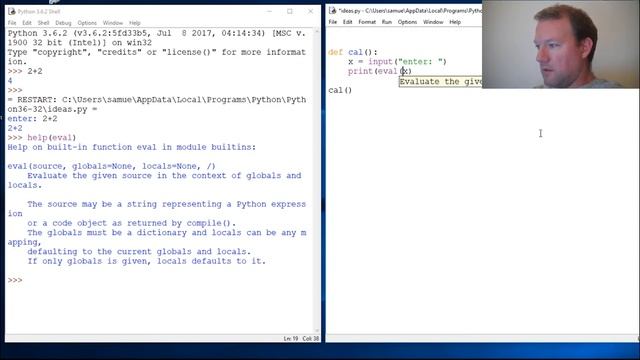Click 'If only globals is given' help line
Image resolution: width=640 pixels, height=360 pixels.
(147, 261)
